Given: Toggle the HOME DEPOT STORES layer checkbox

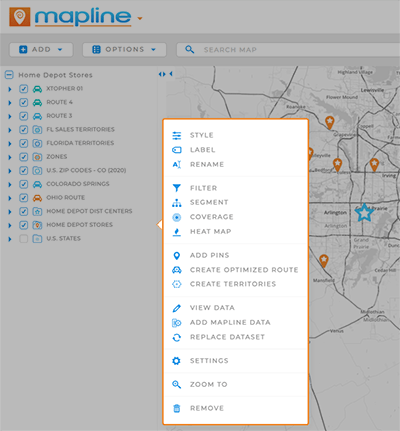Looking at the screenshot, I should tap(23, 225).
